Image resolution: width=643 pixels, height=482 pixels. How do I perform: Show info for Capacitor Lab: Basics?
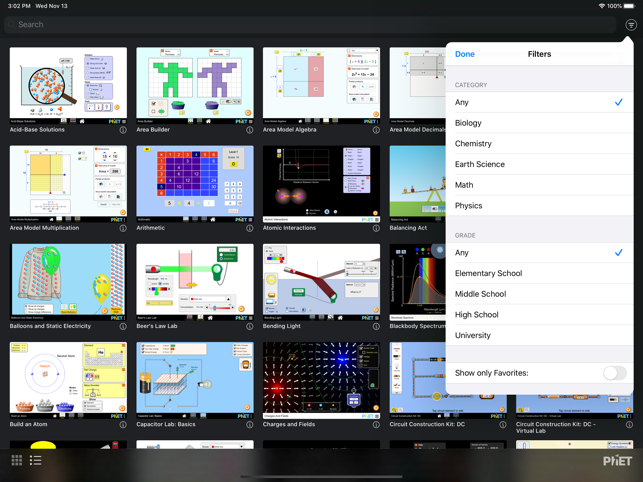(x=249, y=425)
